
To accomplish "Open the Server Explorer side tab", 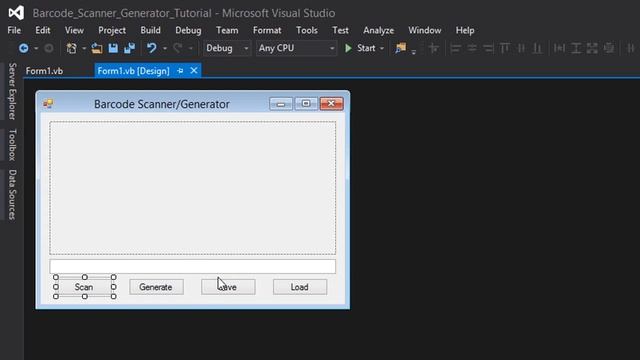I will (x=13, y=91).
